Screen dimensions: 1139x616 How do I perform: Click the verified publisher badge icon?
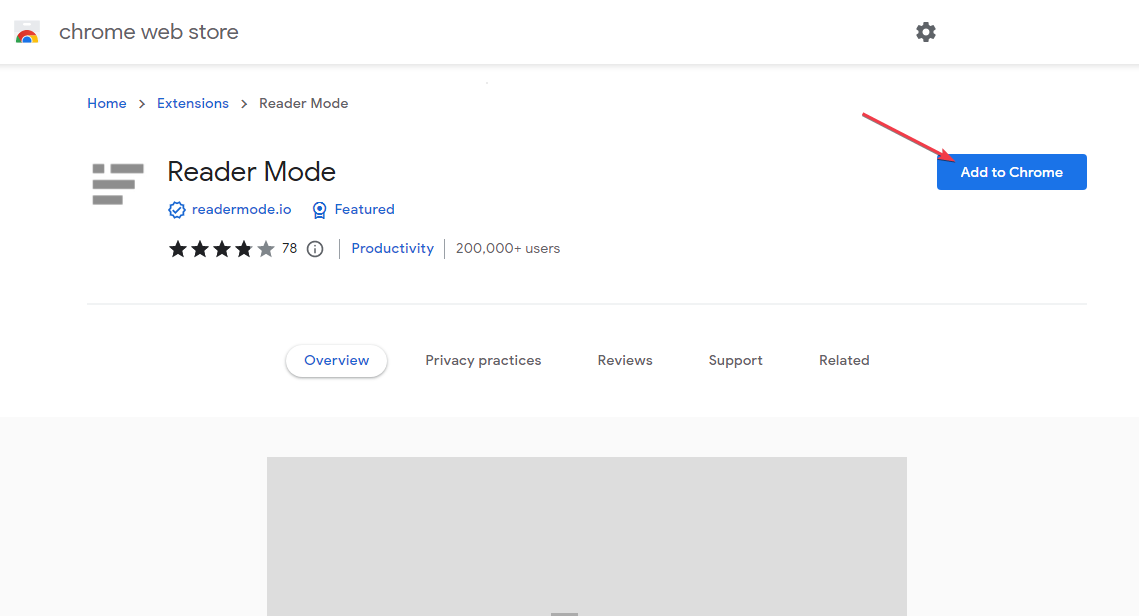pos(177,210)
